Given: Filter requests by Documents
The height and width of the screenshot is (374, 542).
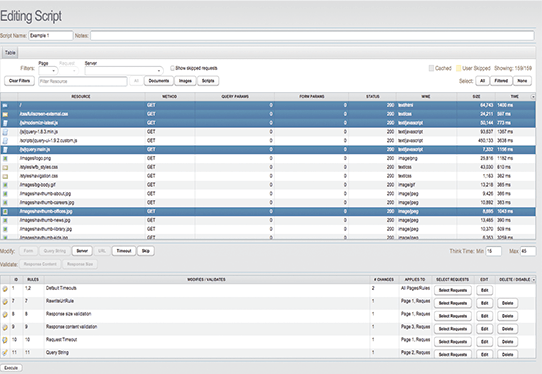Looking at the screenshot, I should click(159, 81).
